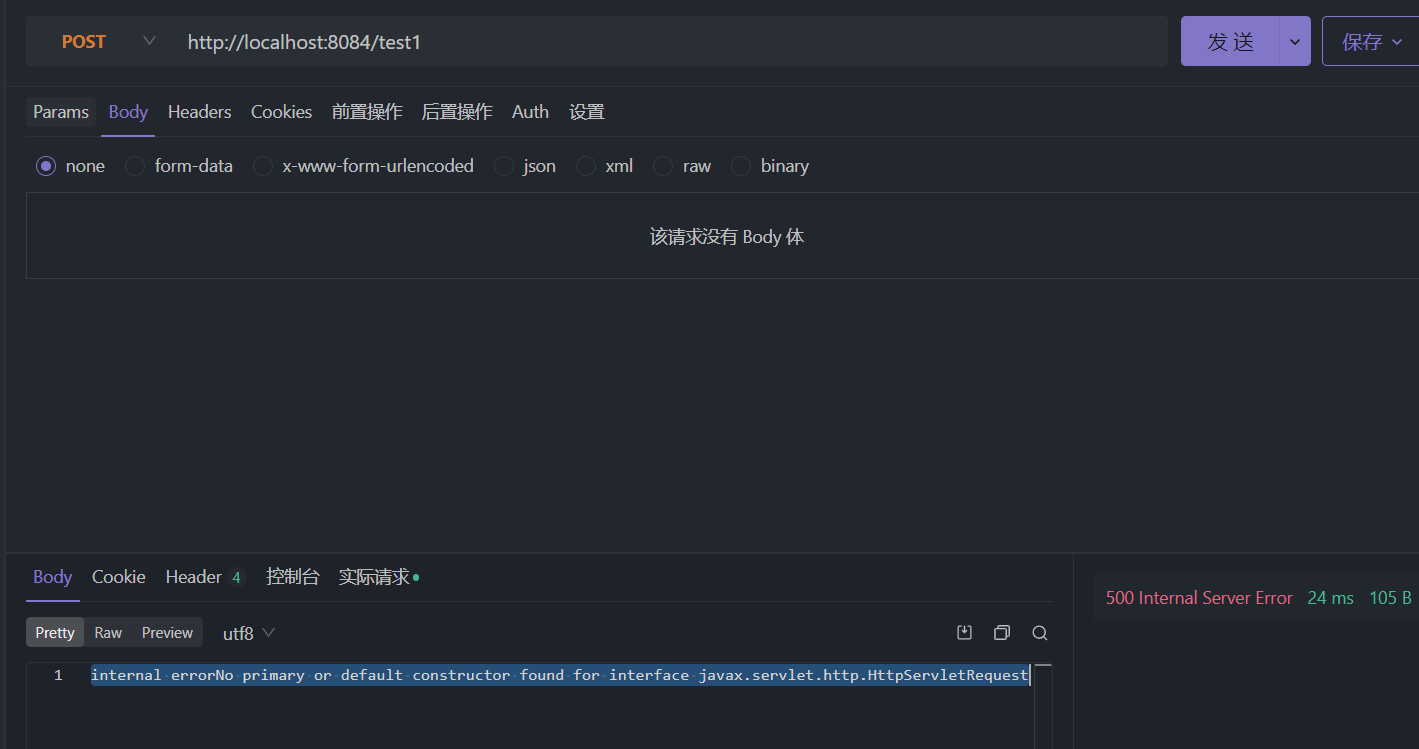The image size is (1419, 749).
Task: Open the 控制台 console tab
Action: pos(293,577)
